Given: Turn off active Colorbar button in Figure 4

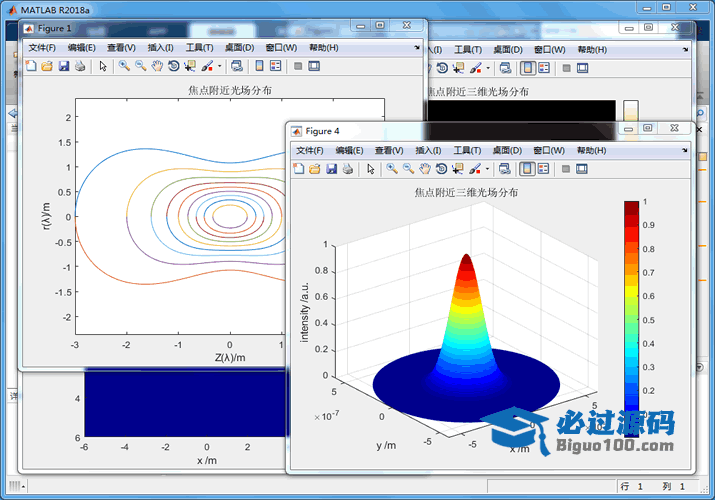Looking at the screenshot, I should coord(527,169).
